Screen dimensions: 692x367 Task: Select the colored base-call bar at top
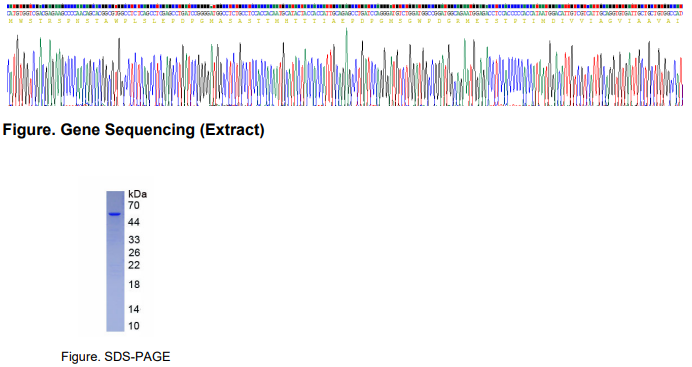pos(345,7)
